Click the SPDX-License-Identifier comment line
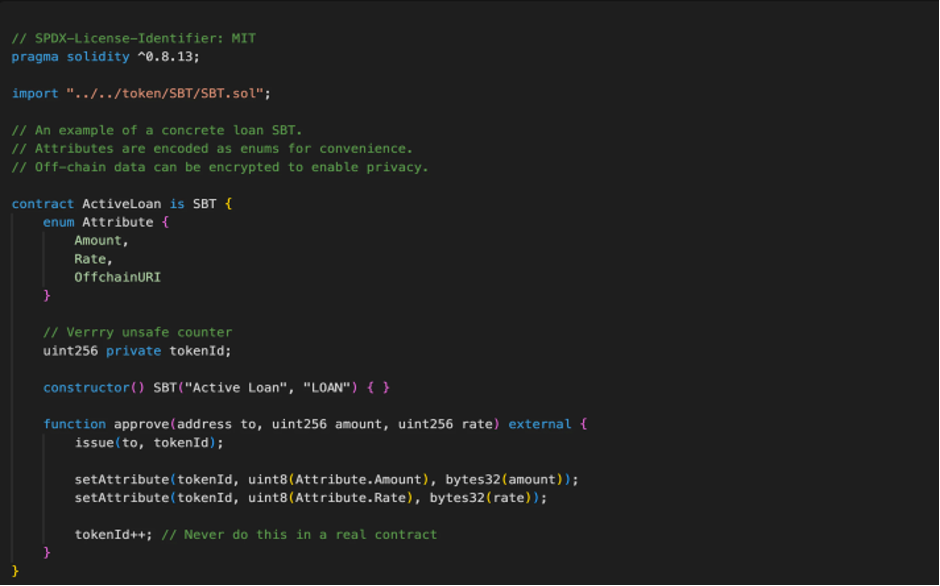 point(133,38)
